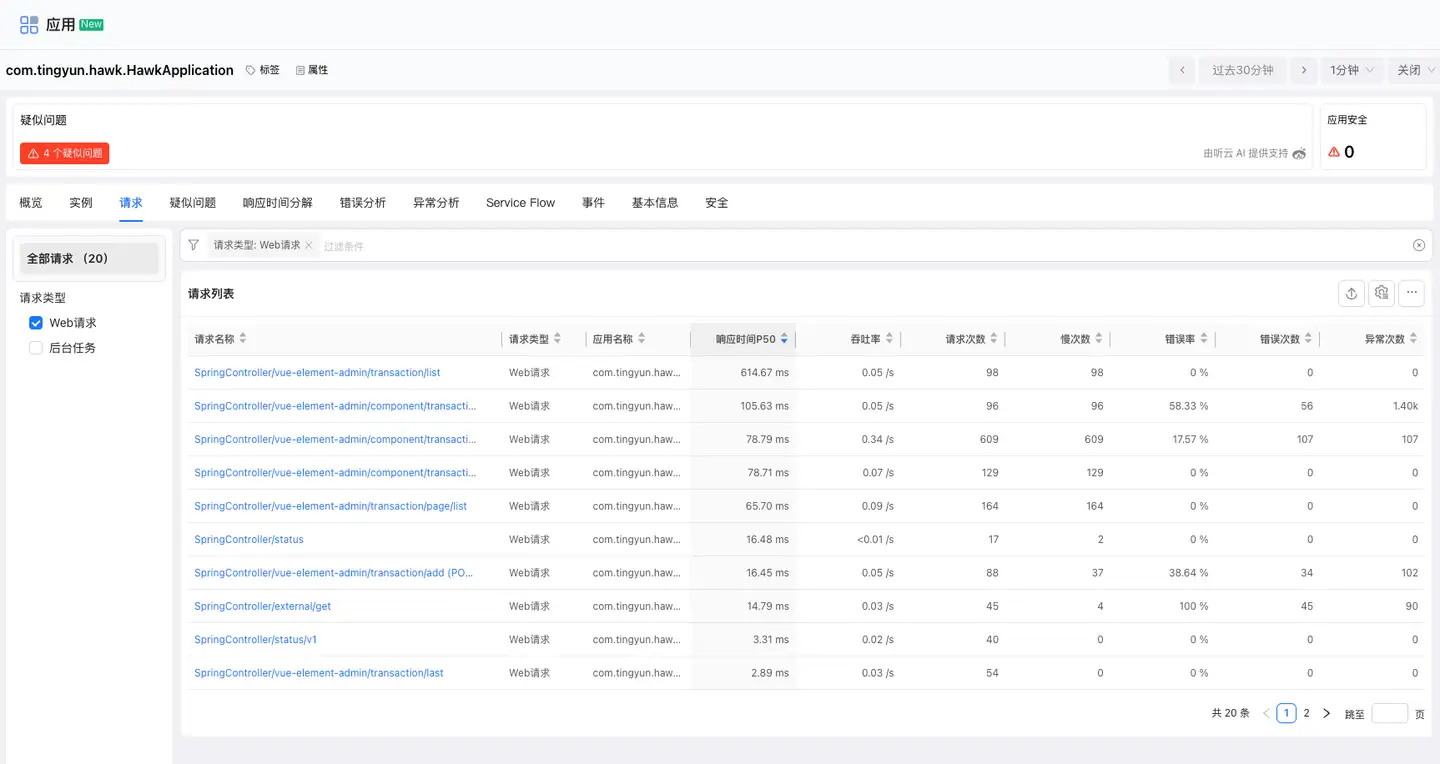Image resolution: width=1440 pixels, height=764 pixels.
Task: Open SpringController/external/get request link
Action: click(x=262, y=606)
